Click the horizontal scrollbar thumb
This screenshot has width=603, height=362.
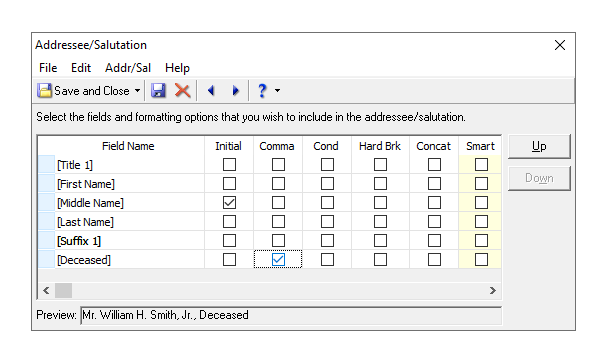[x=63, y=290]
